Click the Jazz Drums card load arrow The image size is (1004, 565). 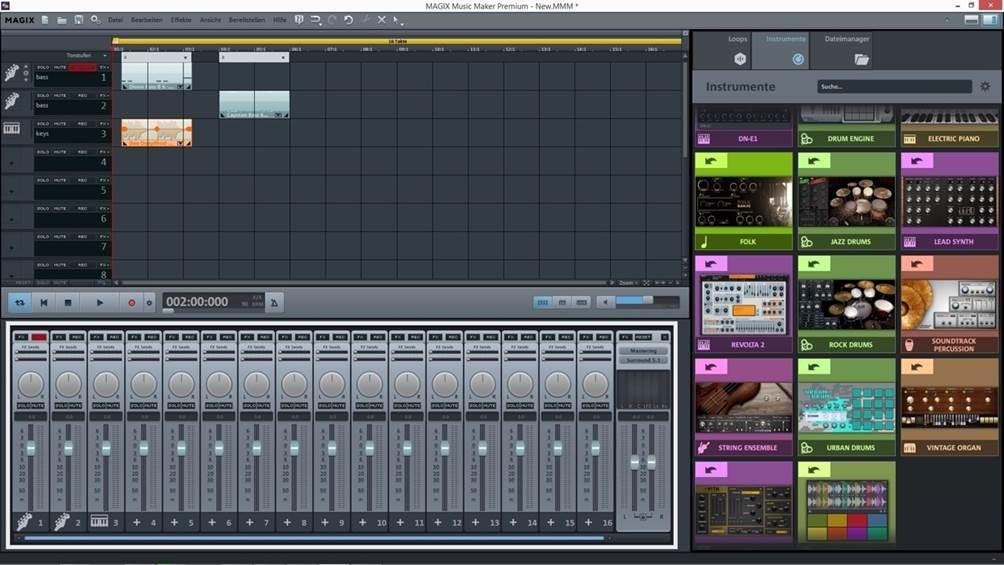[x=814, y=160]
